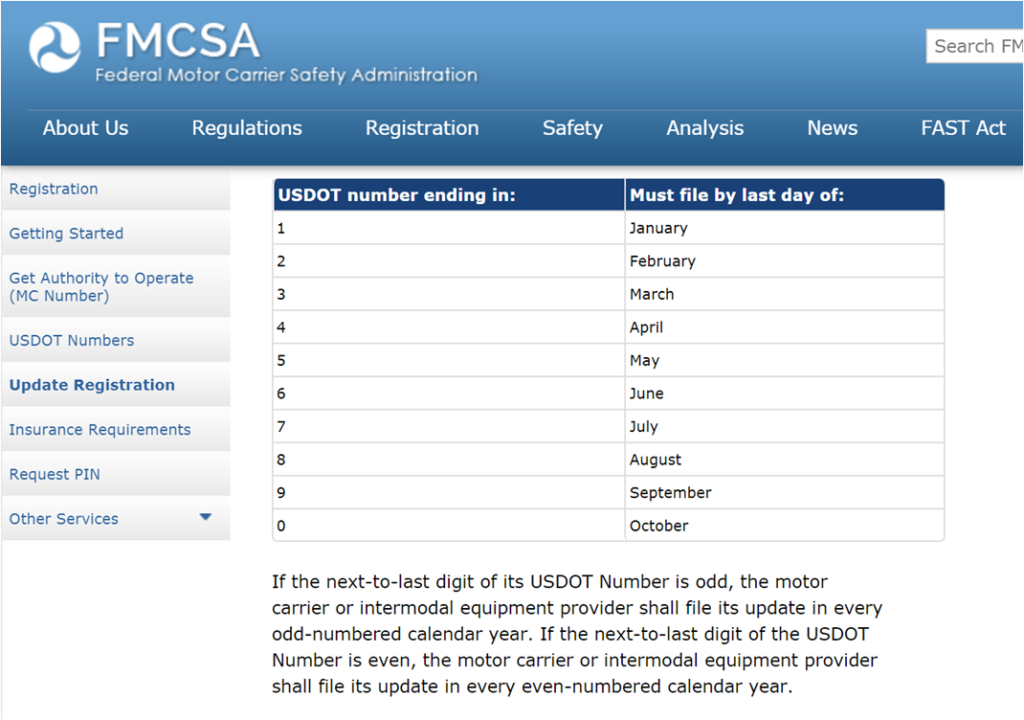Open the Registration sidebar link

pos(53,189)
